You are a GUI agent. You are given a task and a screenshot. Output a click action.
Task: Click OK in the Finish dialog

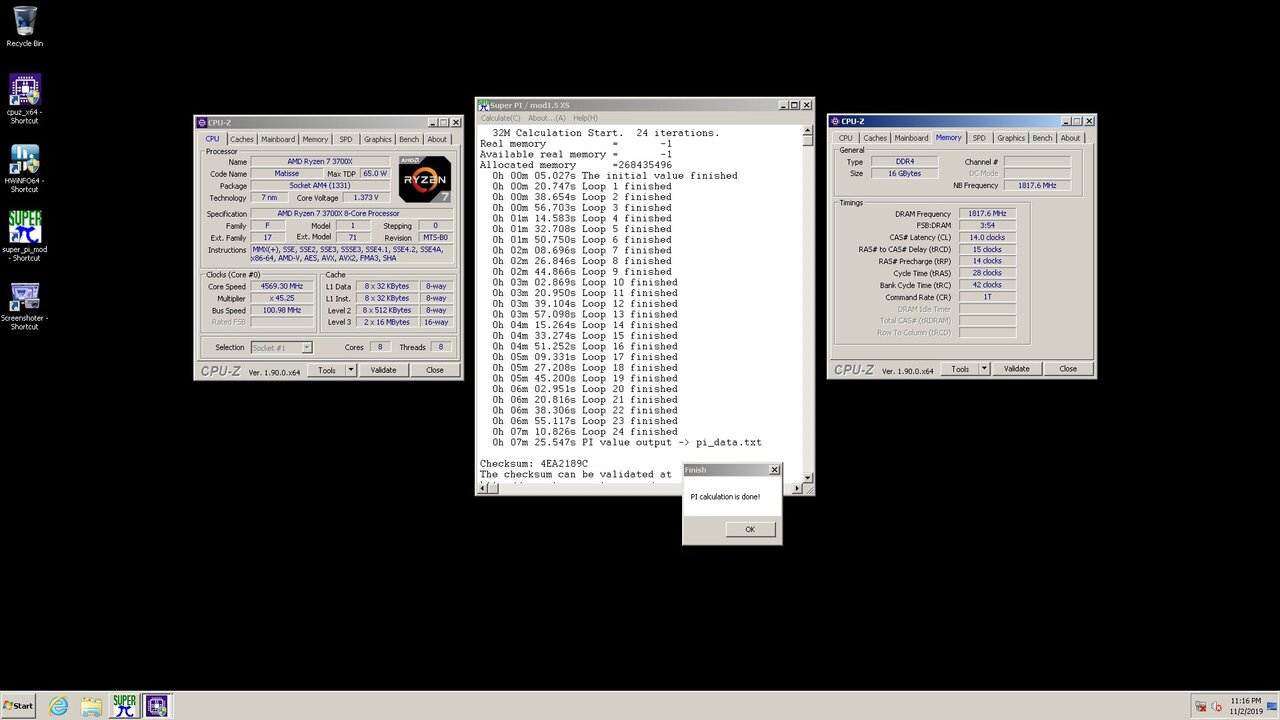point(750,529)
